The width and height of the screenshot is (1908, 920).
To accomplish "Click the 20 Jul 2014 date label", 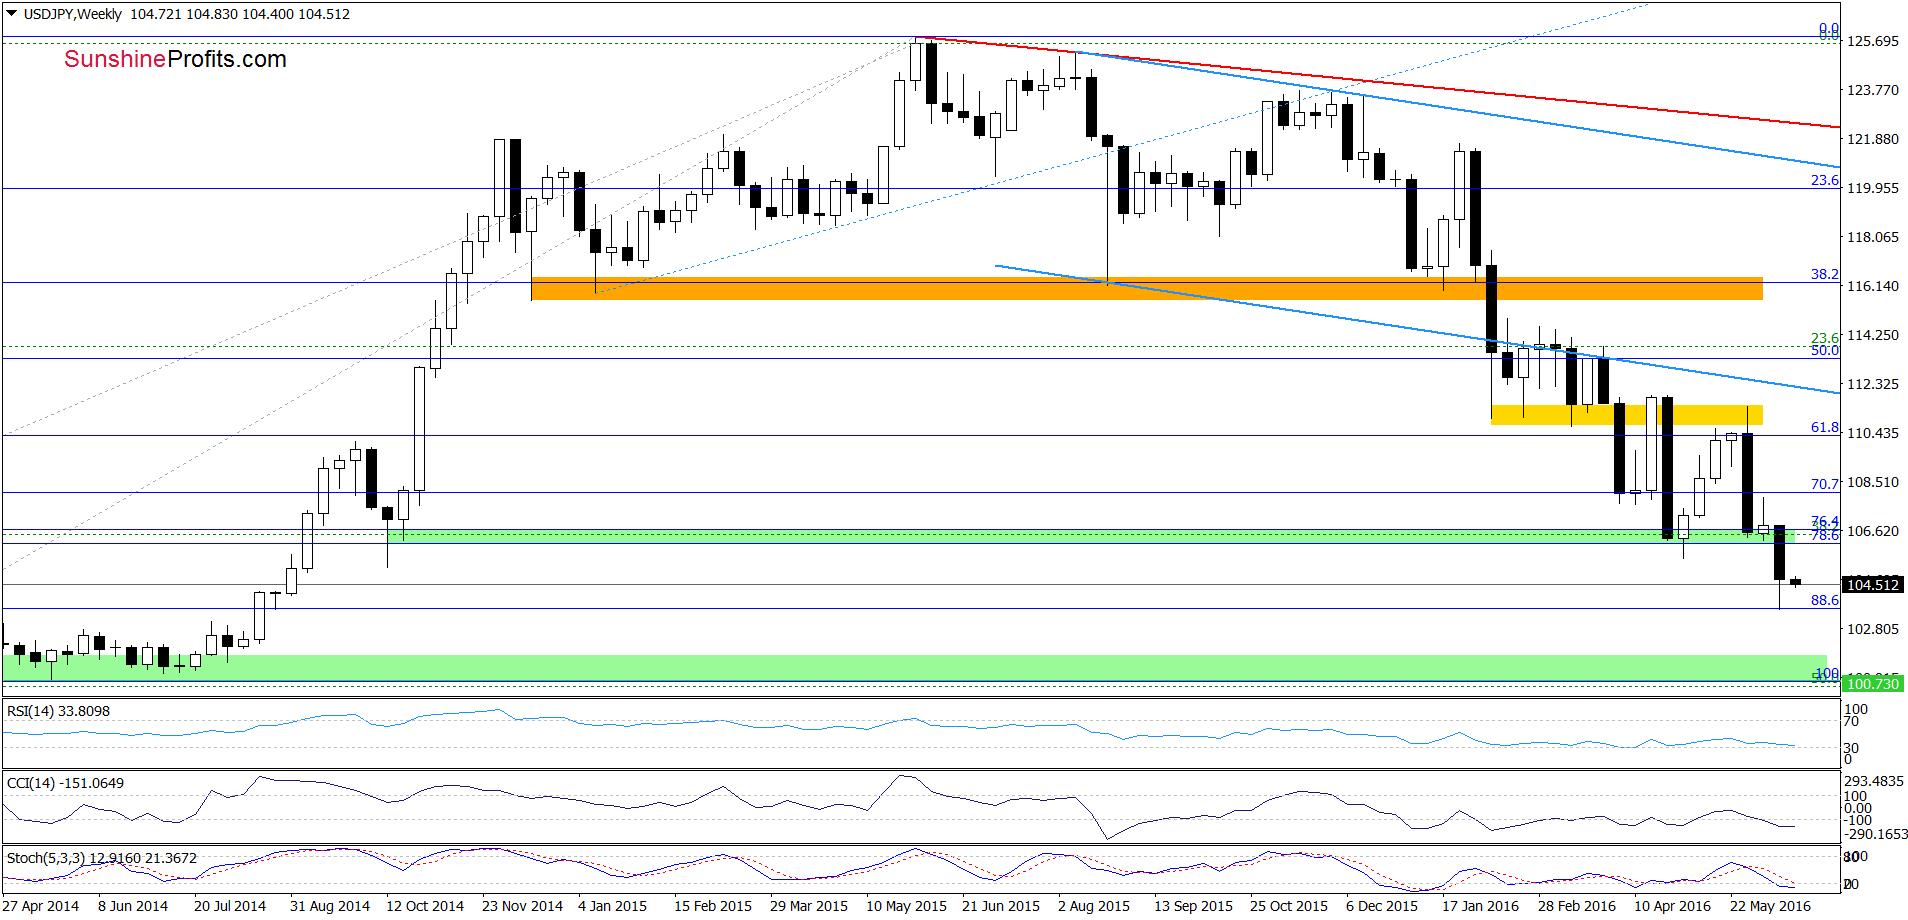I will [x=230, y=906].
